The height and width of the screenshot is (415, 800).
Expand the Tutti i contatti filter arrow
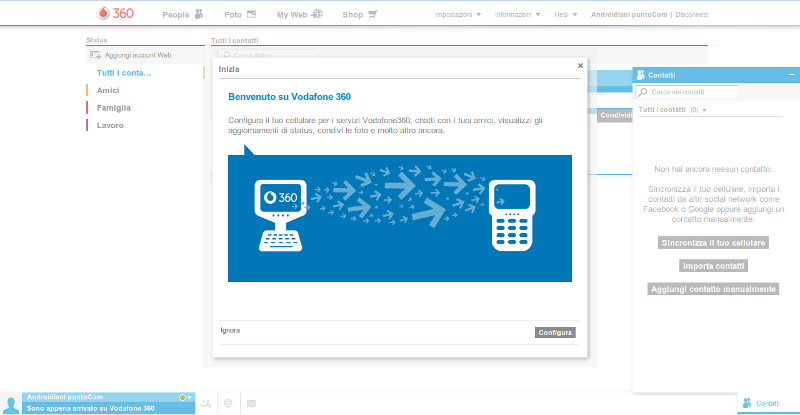pyautogui.click(x=704, y=110)
